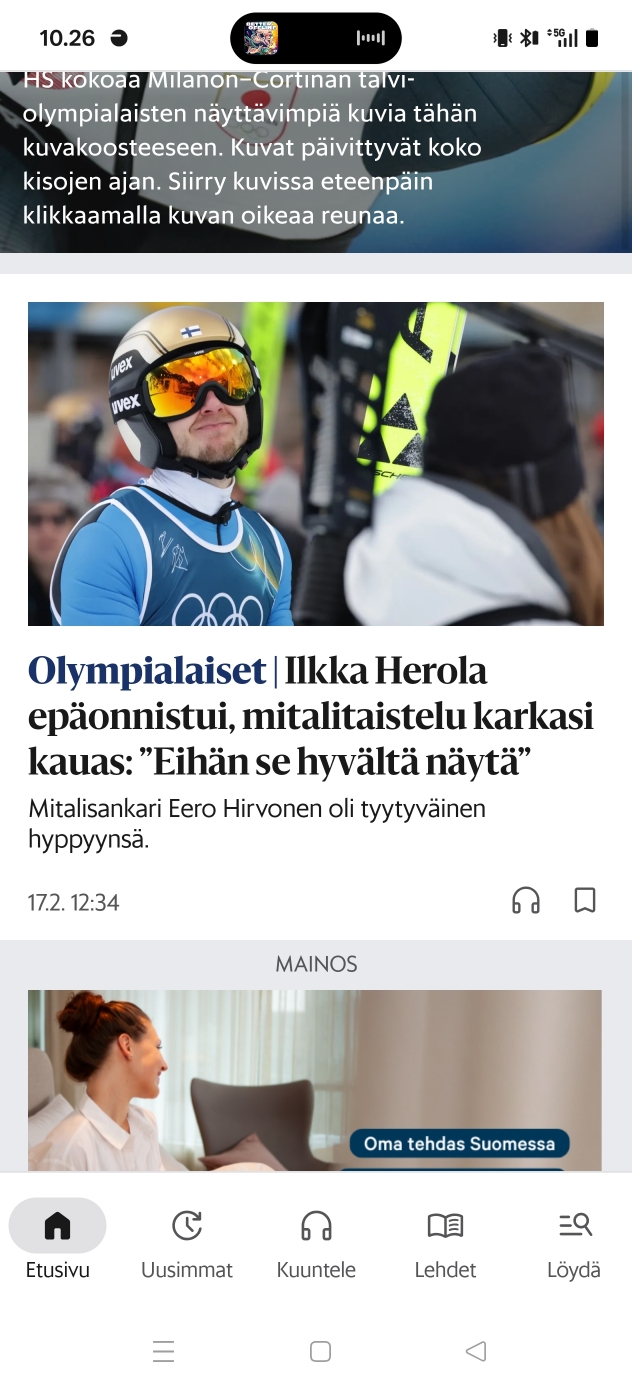
Task: Tap the open book Lehdet icon
Action: (x=445, y=1225)
